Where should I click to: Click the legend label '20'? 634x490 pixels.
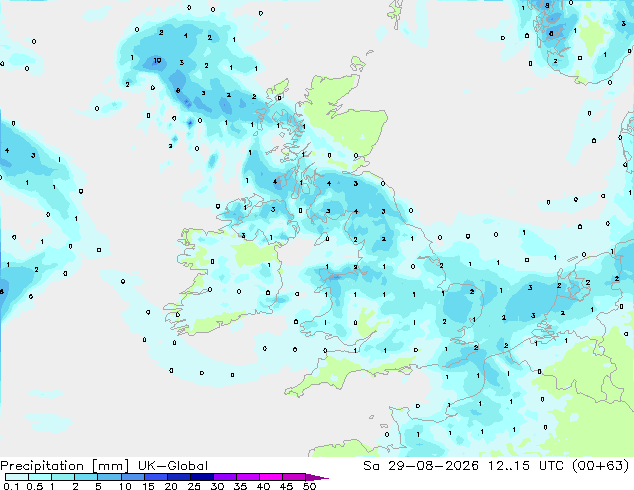click(x=171, y=486)
